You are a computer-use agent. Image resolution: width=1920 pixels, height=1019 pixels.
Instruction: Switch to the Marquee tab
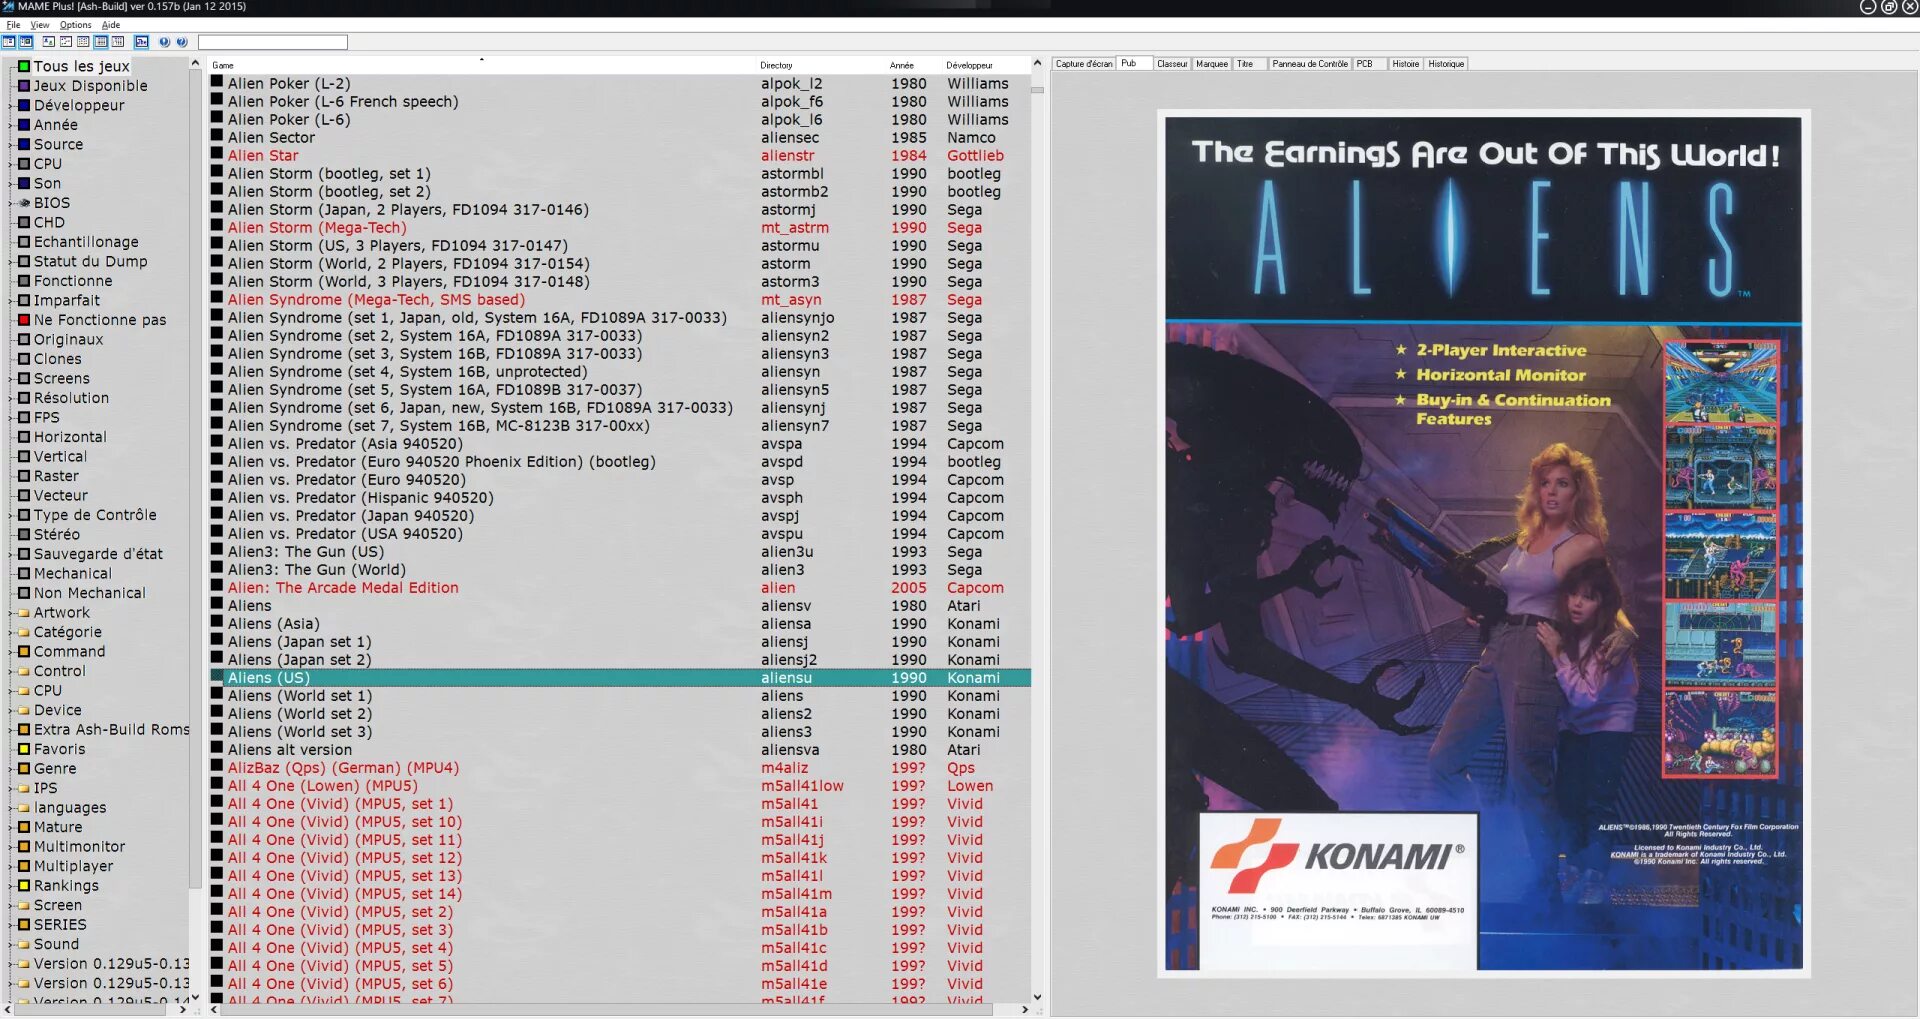click(1212, 64)
